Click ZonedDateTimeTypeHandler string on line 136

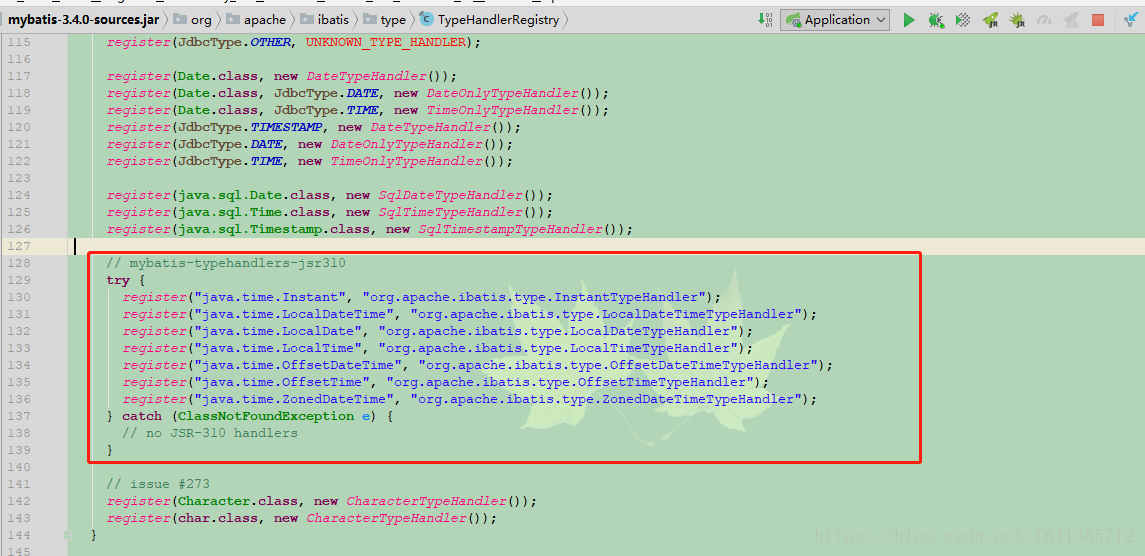click(606, 399)
